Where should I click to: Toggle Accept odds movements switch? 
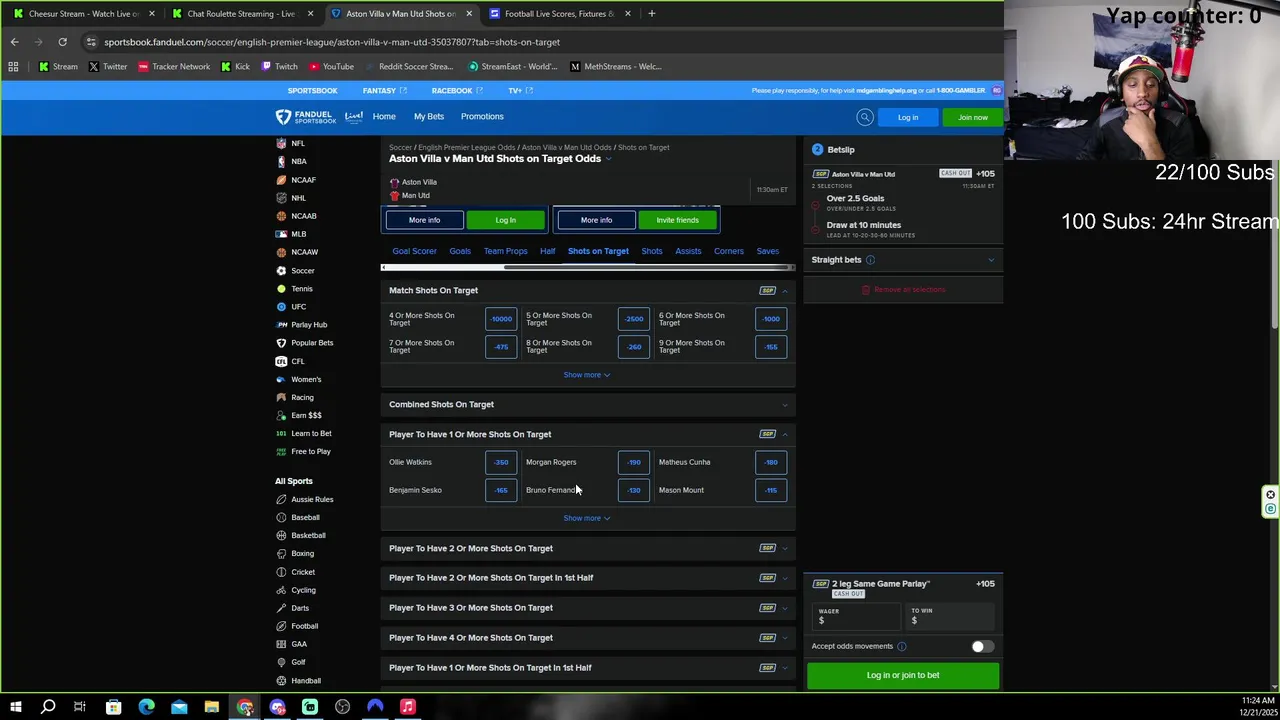pos(982,646)
